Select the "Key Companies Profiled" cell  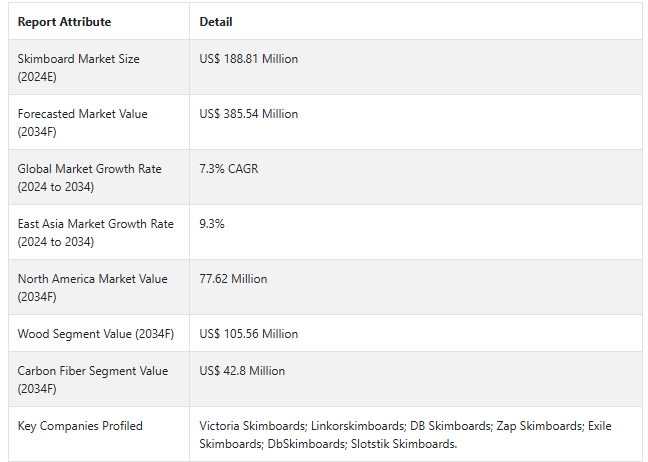tap(80, 426)
